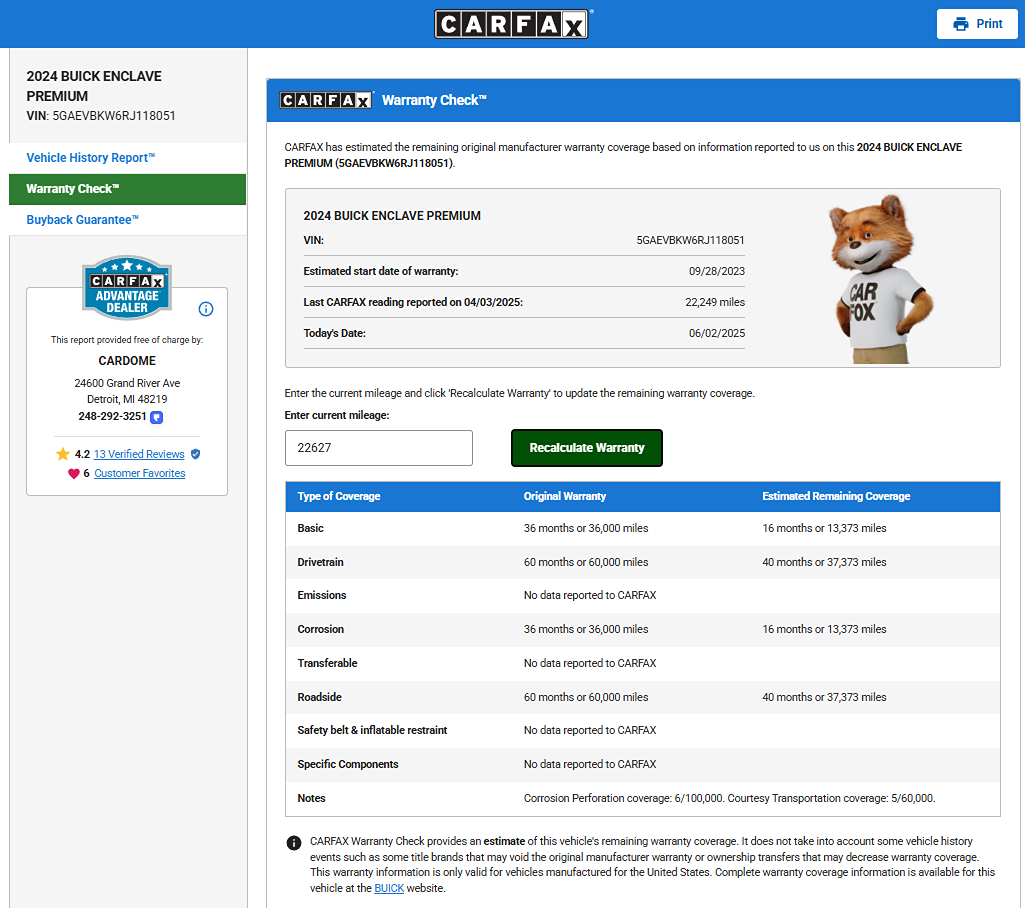This screenshot has height=908, width=1025.
Task: Open the Customer Favorites link
Action: (140, 474)
